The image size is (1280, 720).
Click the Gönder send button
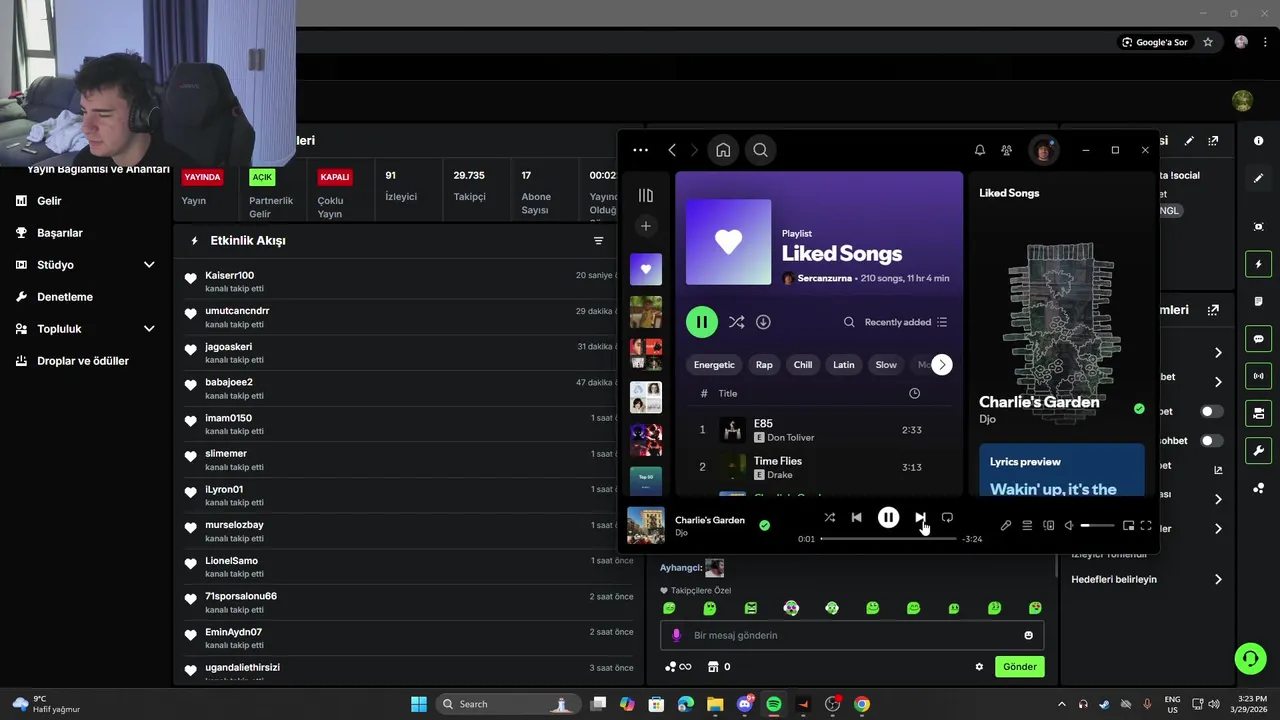coord(1020,667)
